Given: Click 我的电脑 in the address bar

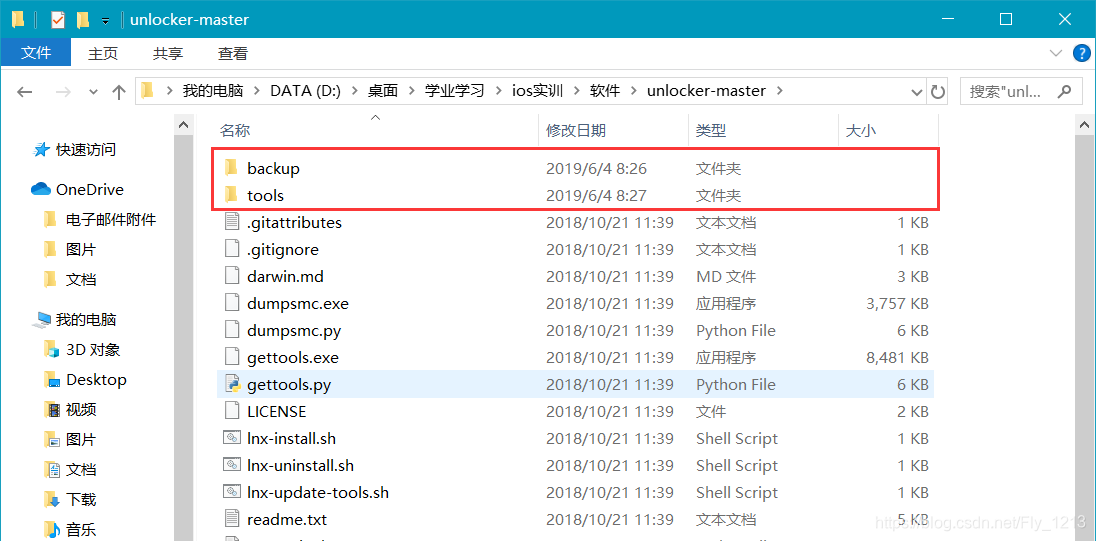Looking at the screenshot, I should [x=212, y=91].
